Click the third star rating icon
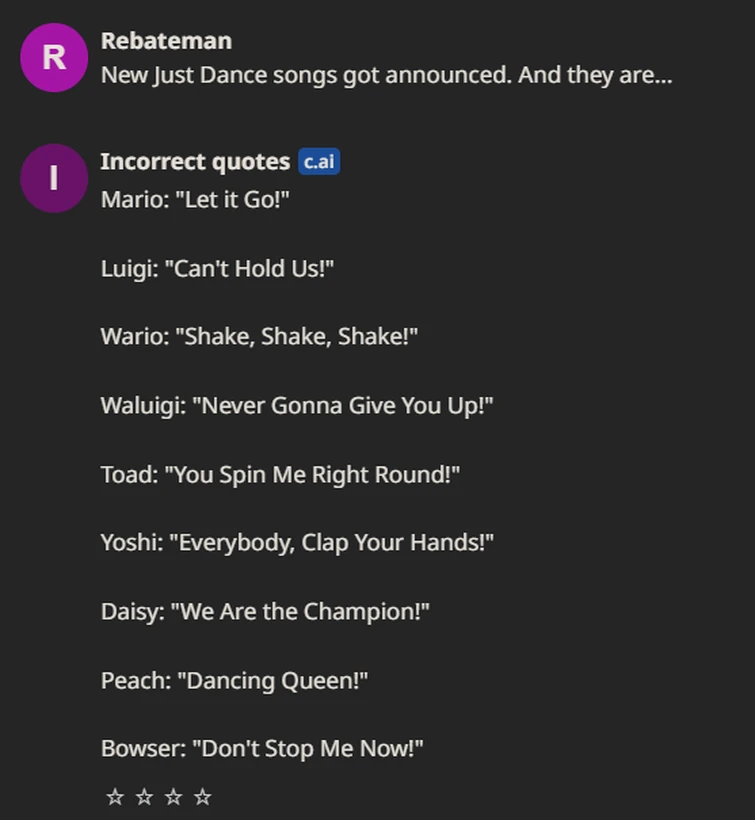 tap(173, 796)
